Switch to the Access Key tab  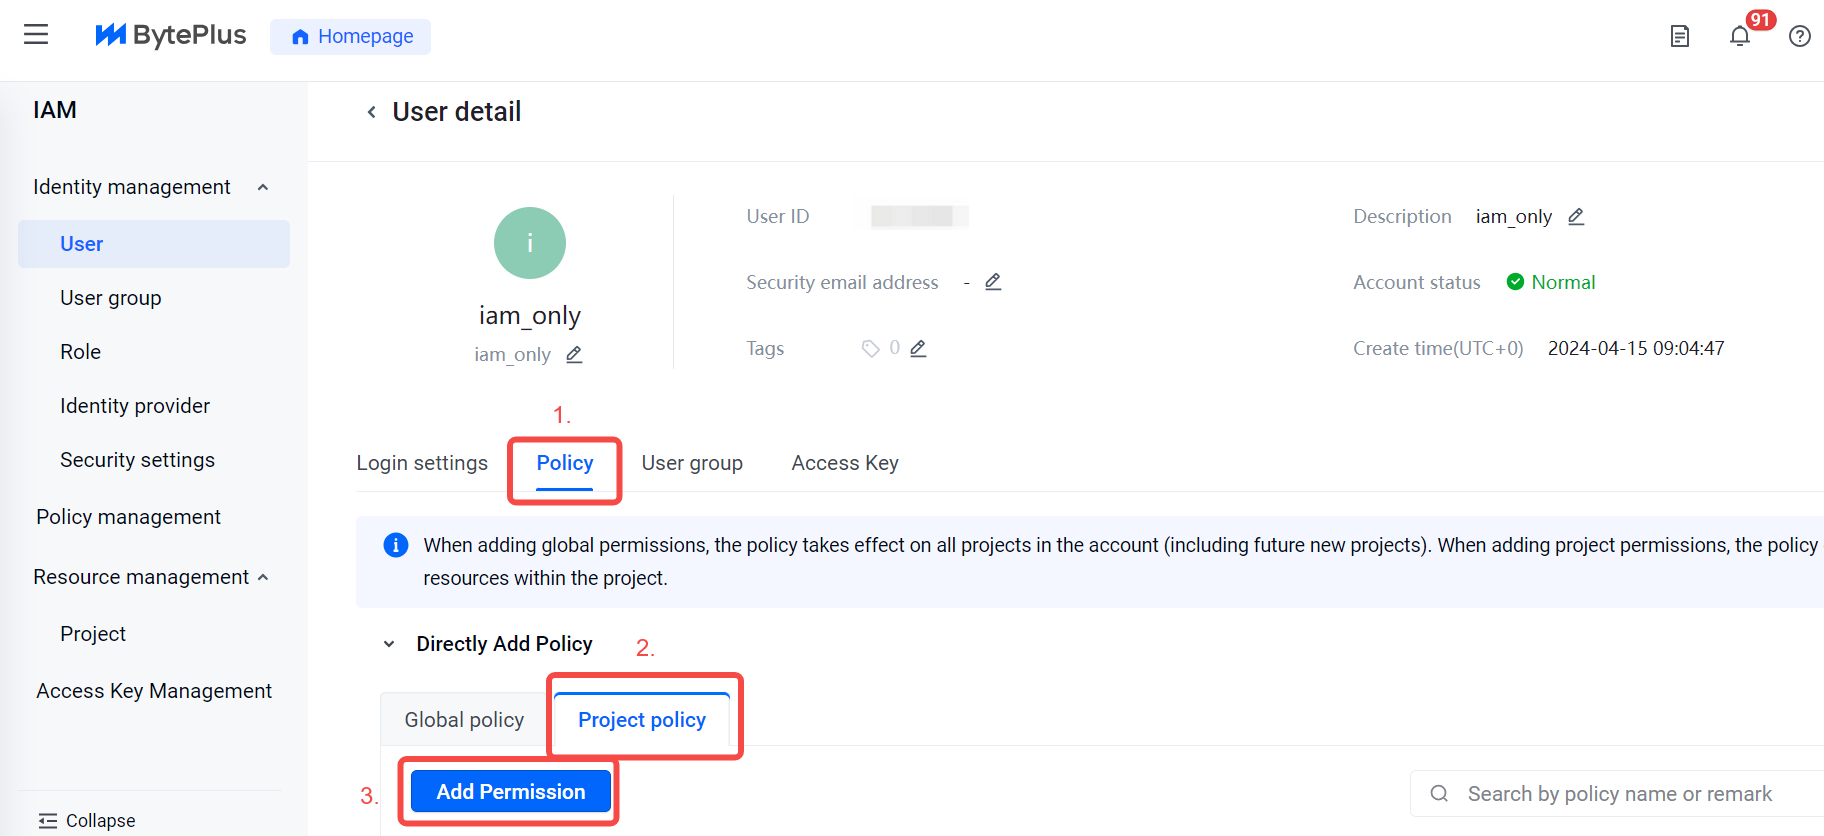coord(845,463)
